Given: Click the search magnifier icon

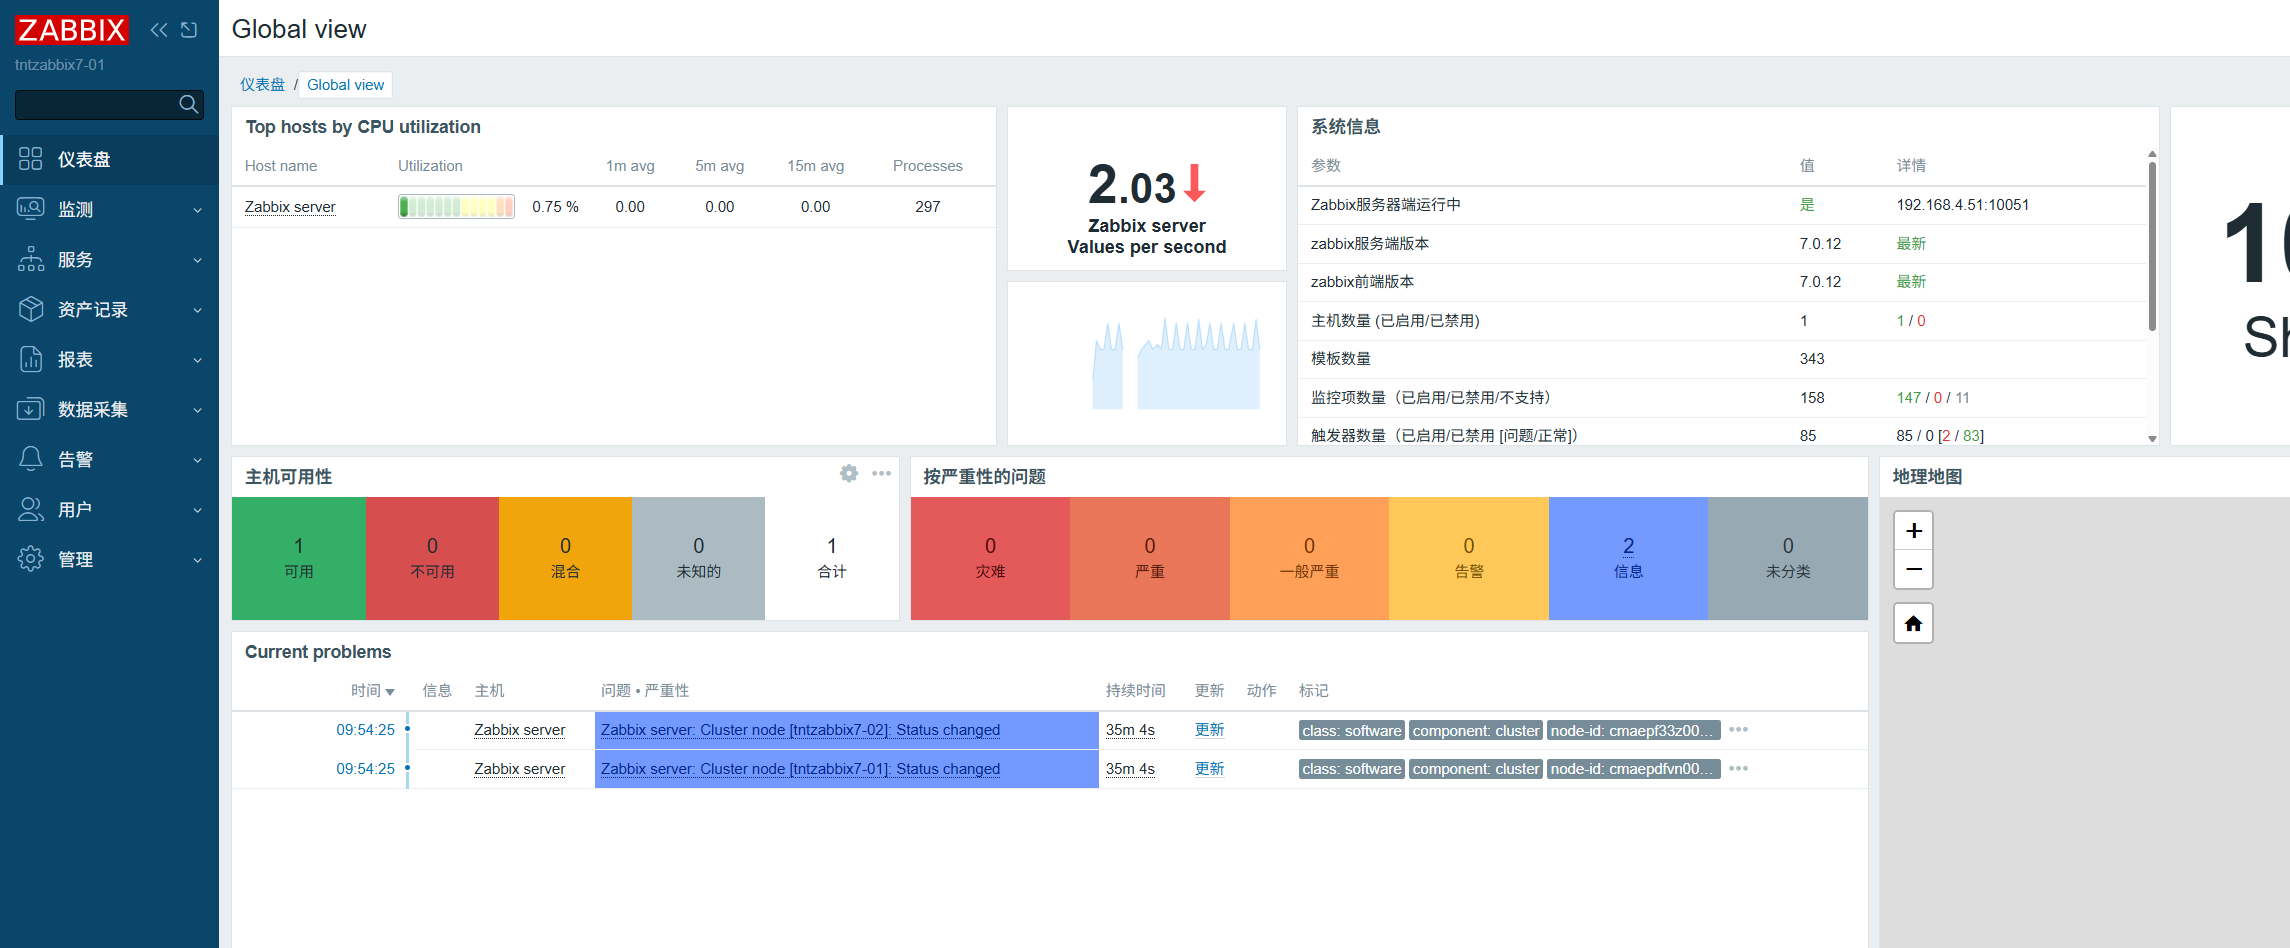Looking at the screenshot, I should click(x=188, y=104).
